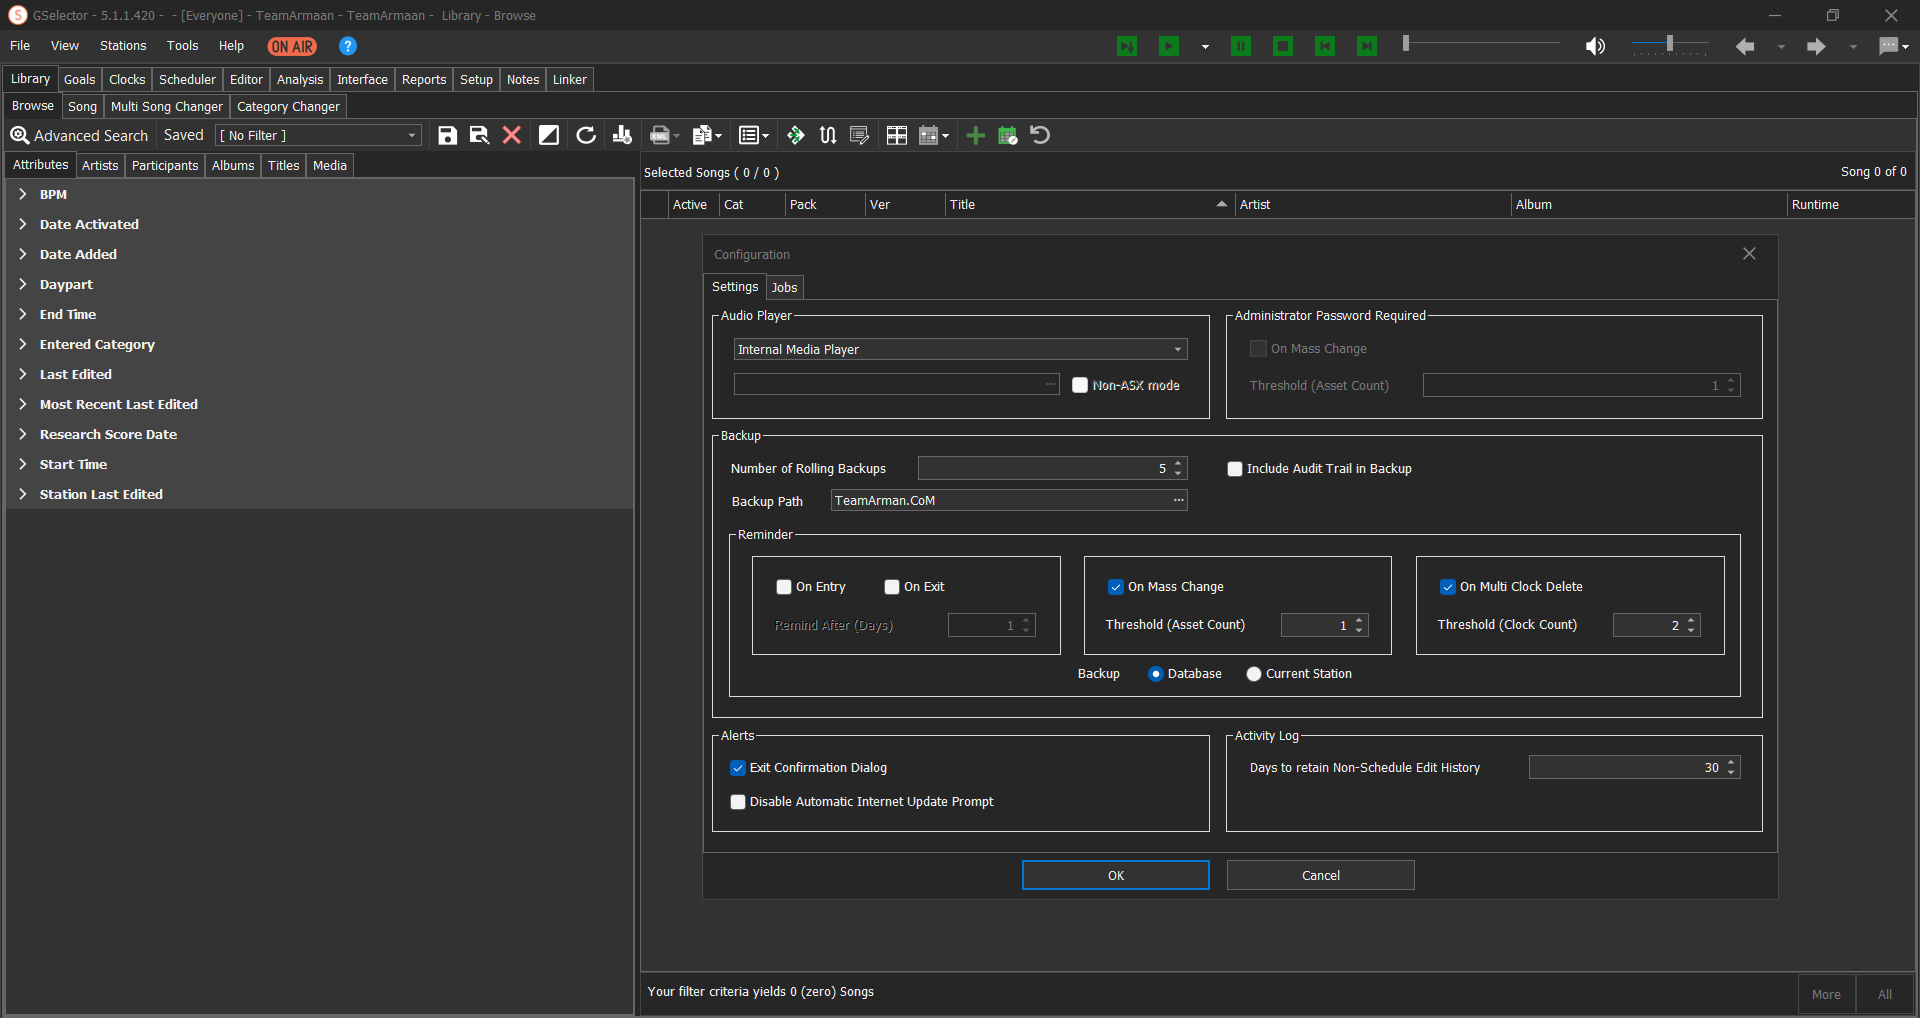Skip to the previous track
The image size is (1920, 1018).
[x=1325, y=46]
